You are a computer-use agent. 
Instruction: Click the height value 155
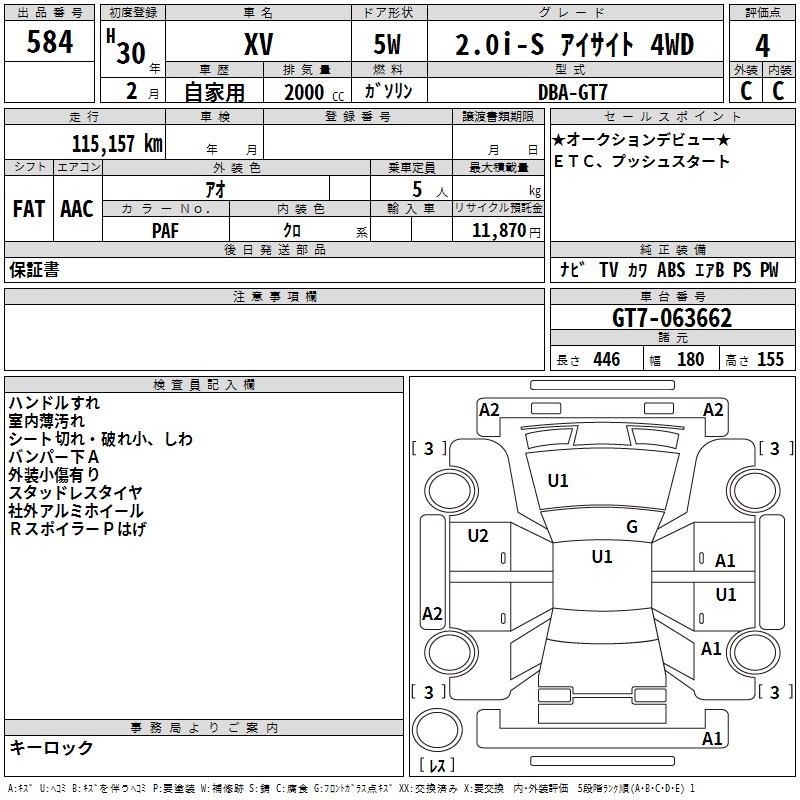tap(770, 359)
